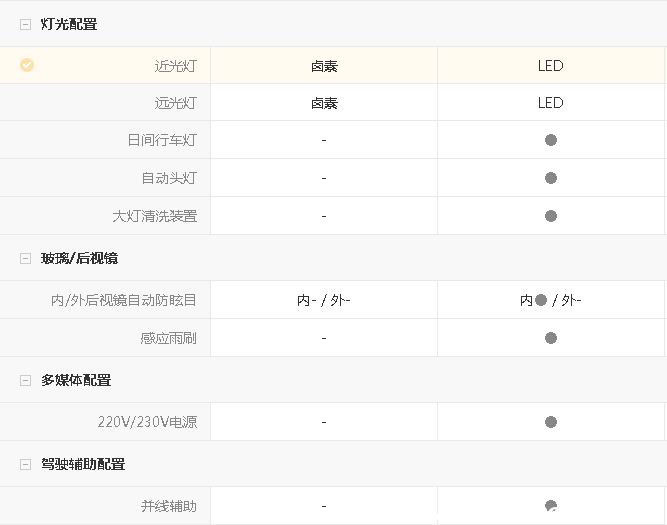Collapse the 灯光配置 section
The image size is (667, 525).
point(25,24)
